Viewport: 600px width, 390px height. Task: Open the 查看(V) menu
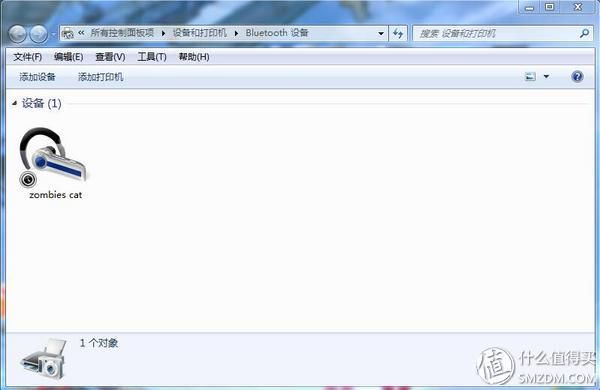point(110,57)
